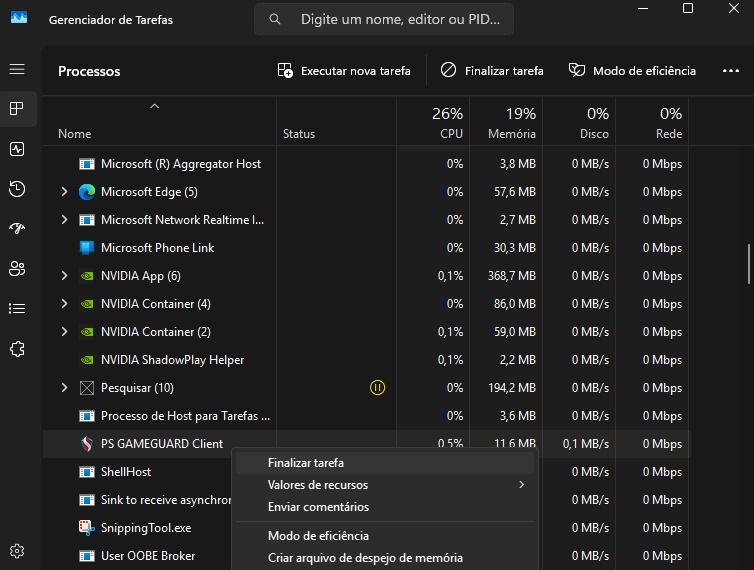The height and width of the screenshot is (570, 754).
Task: Click the SnippingTool.exe icon
Action: tap(87, 528)
